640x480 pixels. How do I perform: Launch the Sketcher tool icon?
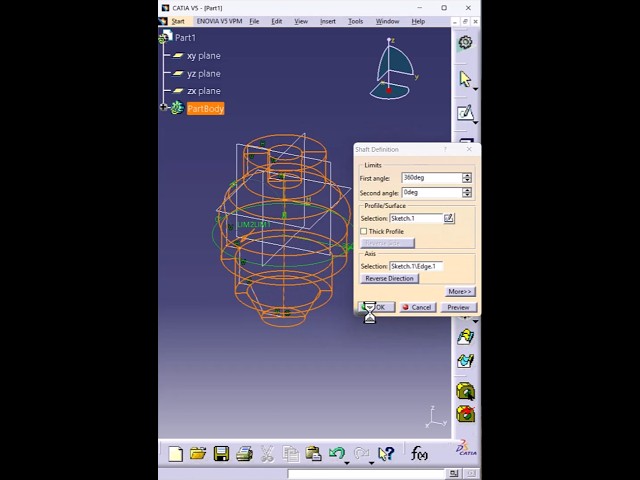pos(465,113)
